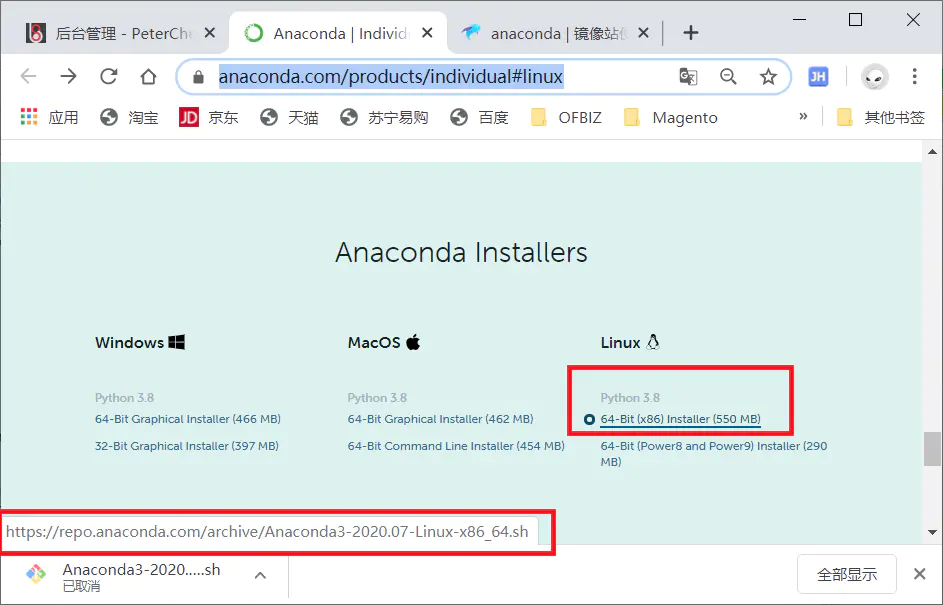This screenshot has height=605, width=943.
Task: Click the page scrollbar thumb
Action: coord(932,449)
